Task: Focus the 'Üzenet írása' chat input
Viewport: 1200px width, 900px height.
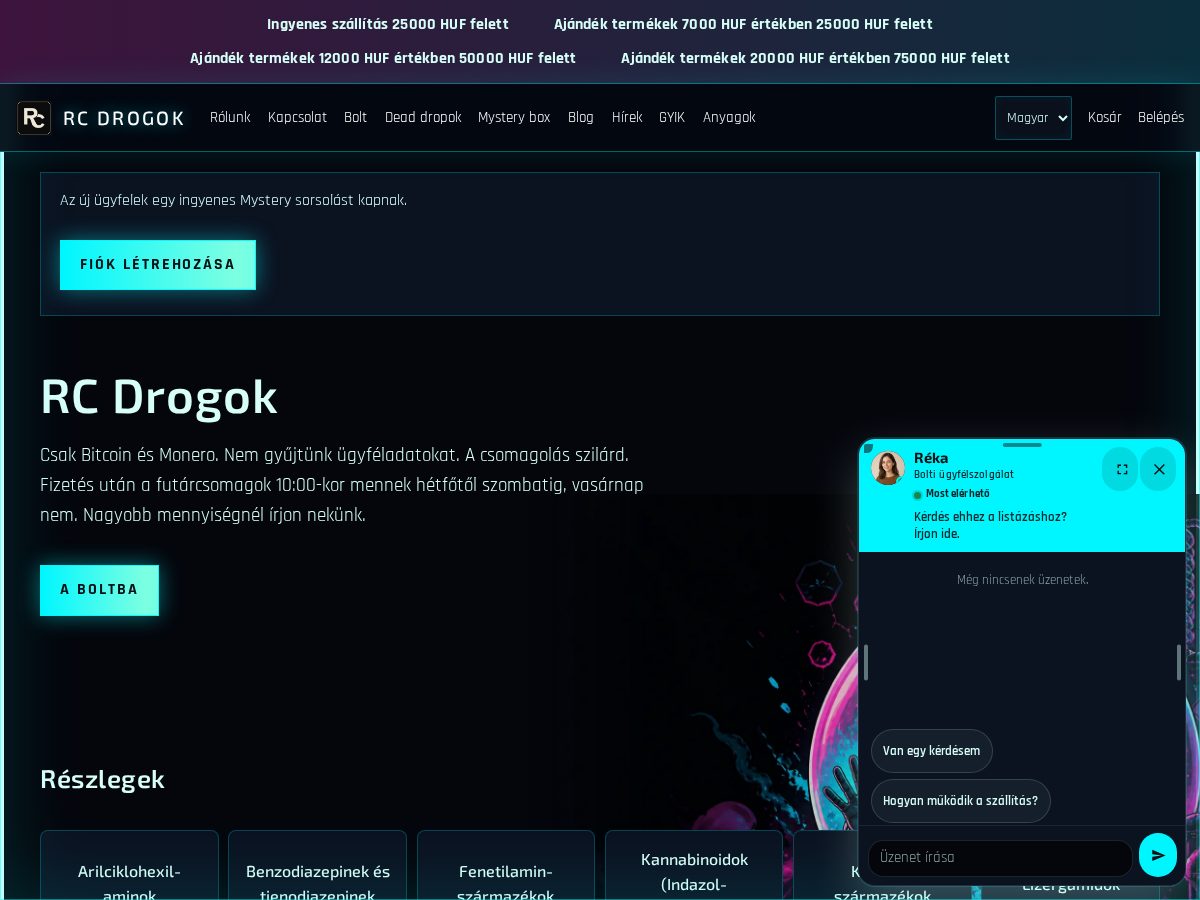Action: point(1000,858)
